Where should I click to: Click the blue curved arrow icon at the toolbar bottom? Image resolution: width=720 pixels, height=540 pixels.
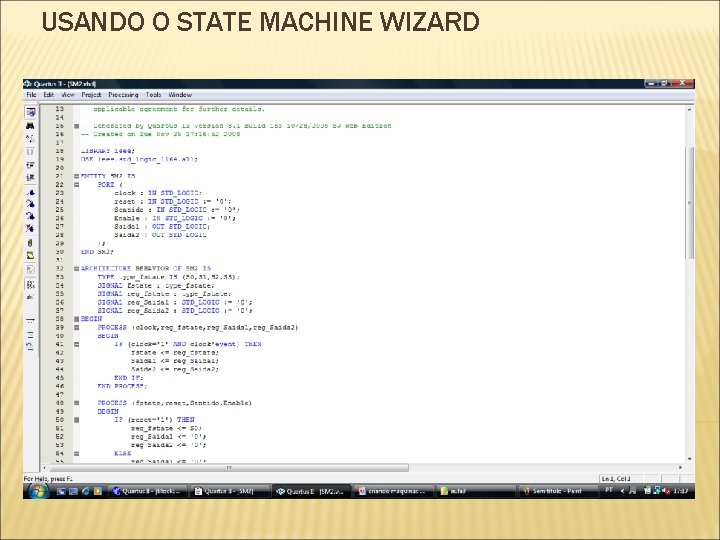pos(30,346)
